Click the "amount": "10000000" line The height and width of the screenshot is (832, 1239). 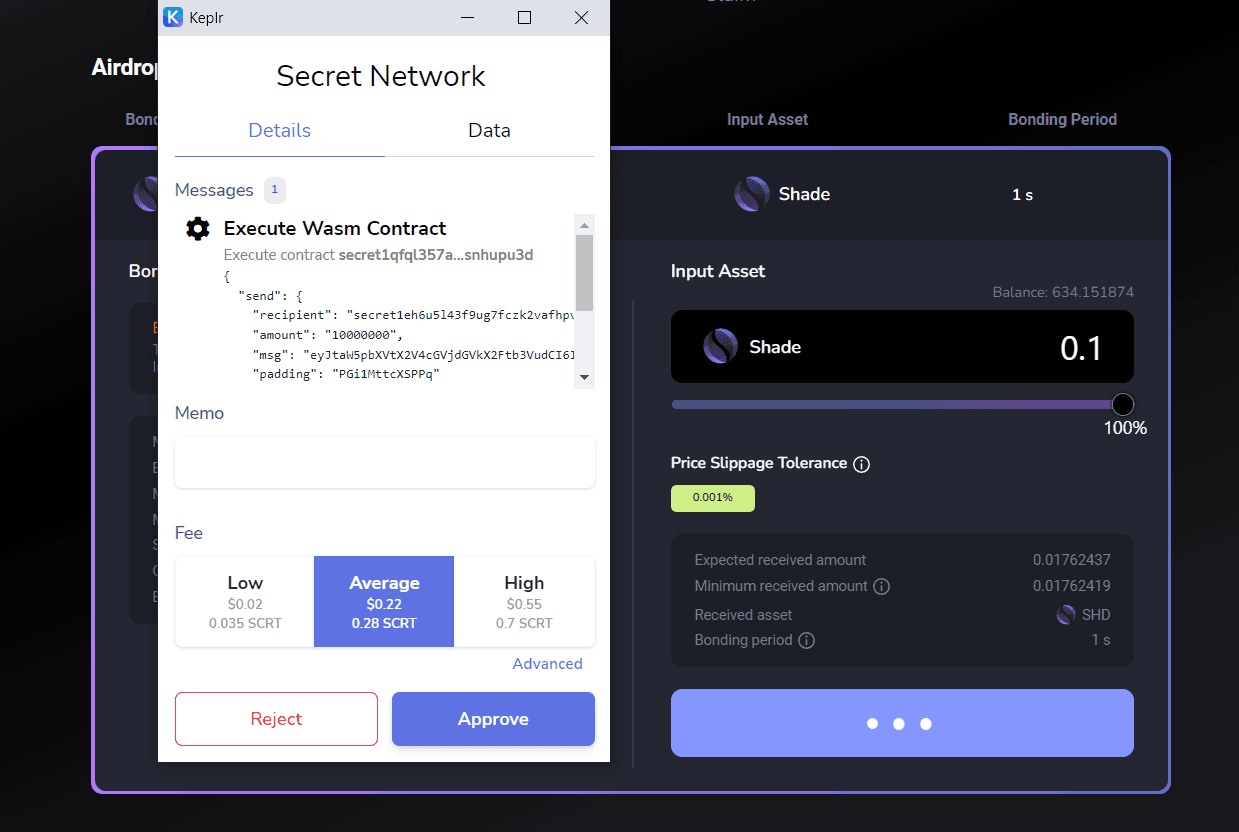coord(328,335)
